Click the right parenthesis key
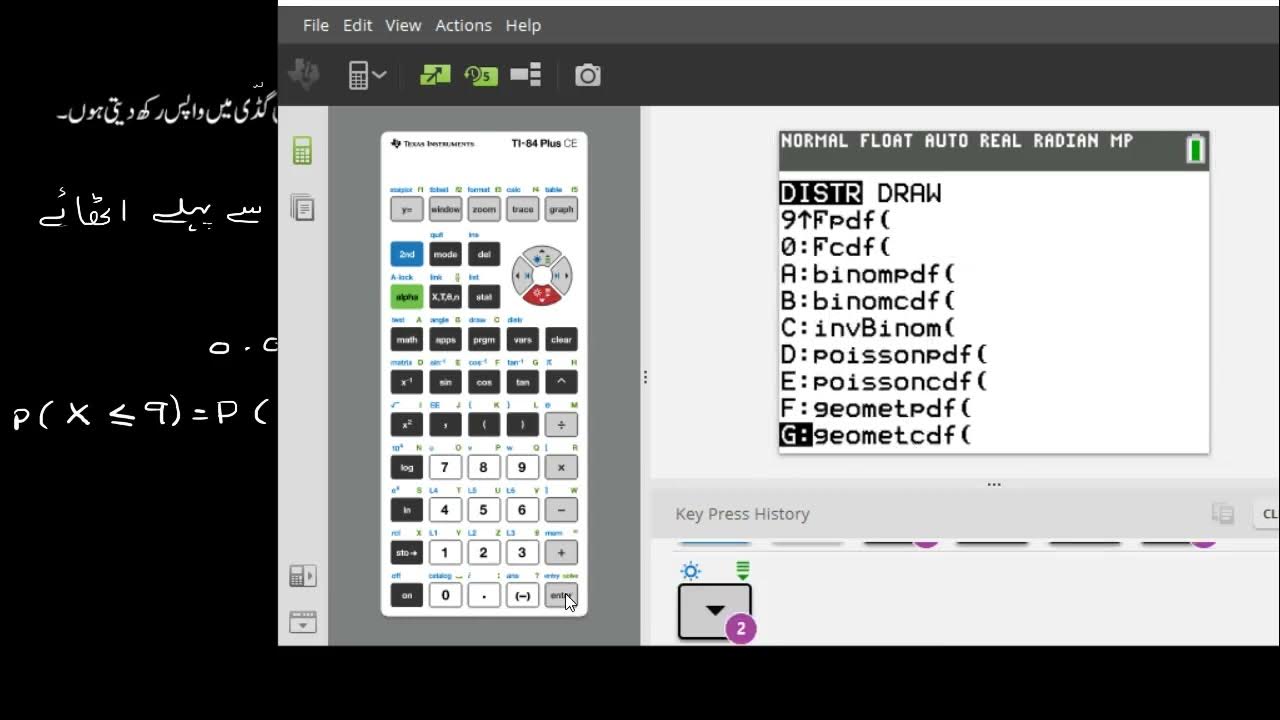1280x720 pixels. [x=522, y=425]
